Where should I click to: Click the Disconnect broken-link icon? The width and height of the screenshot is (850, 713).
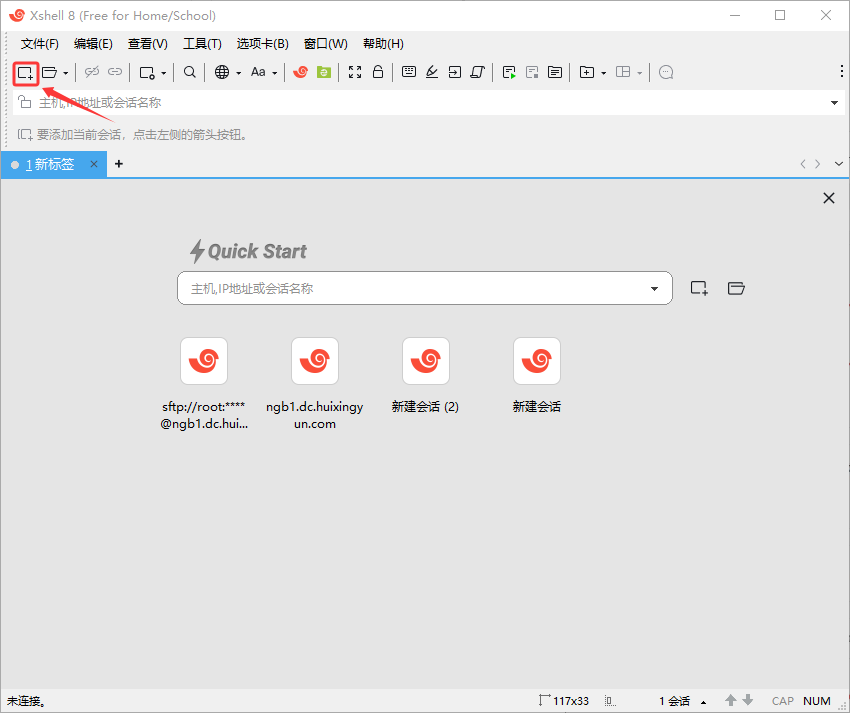click(x=92, y=72)
